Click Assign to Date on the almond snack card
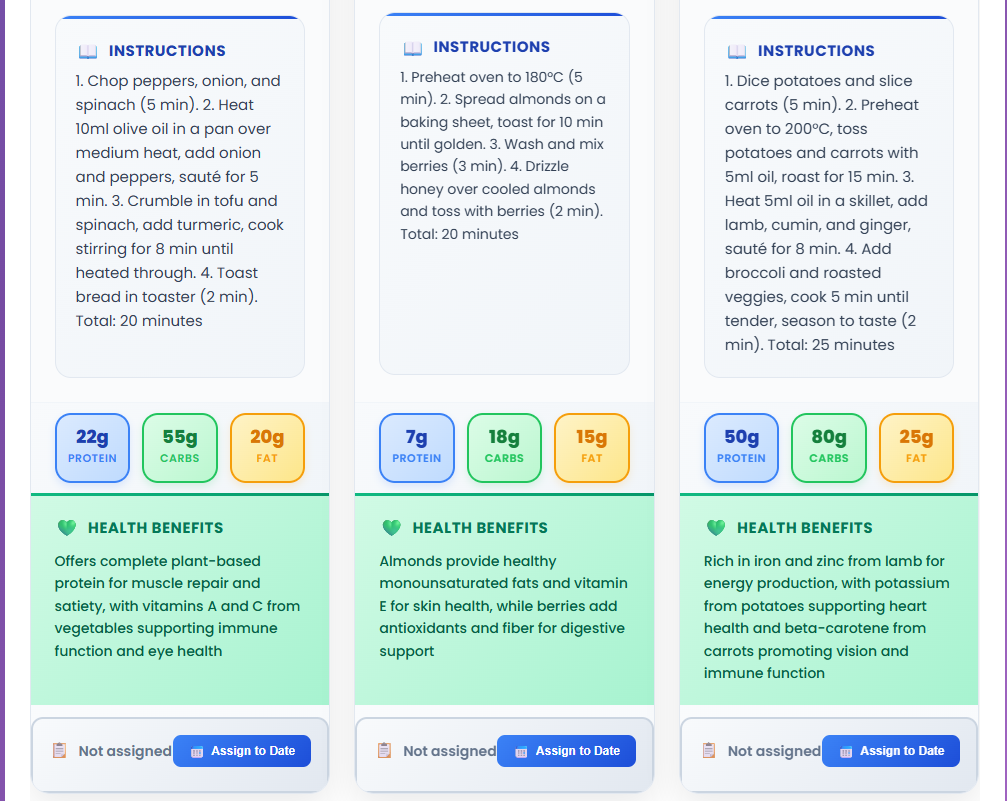The height and width of the screenshot is (801, 1007). point(566,750)
